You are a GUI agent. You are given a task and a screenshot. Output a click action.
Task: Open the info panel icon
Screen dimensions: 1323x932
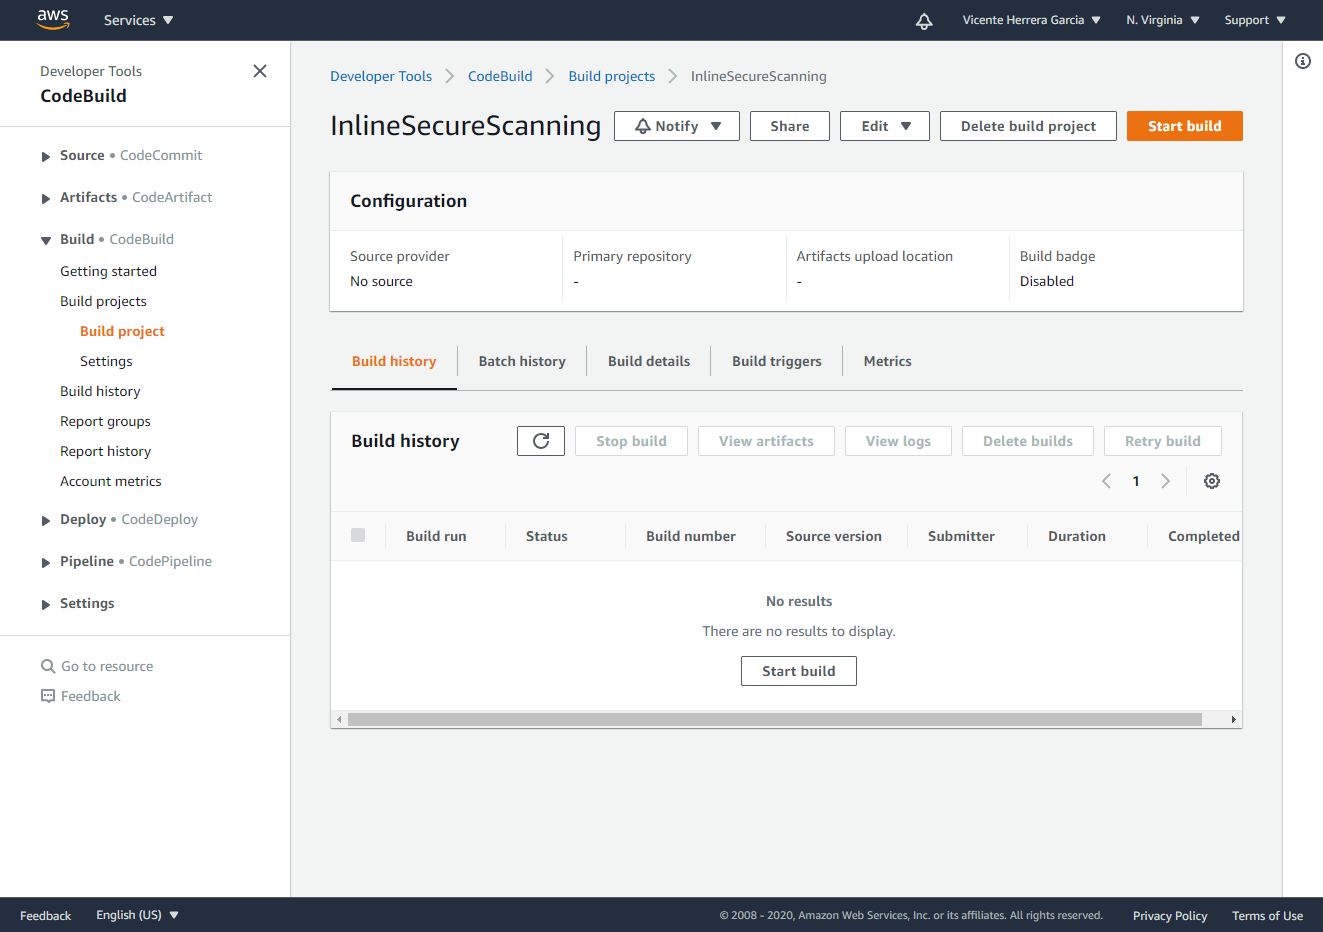point(1303,61)
